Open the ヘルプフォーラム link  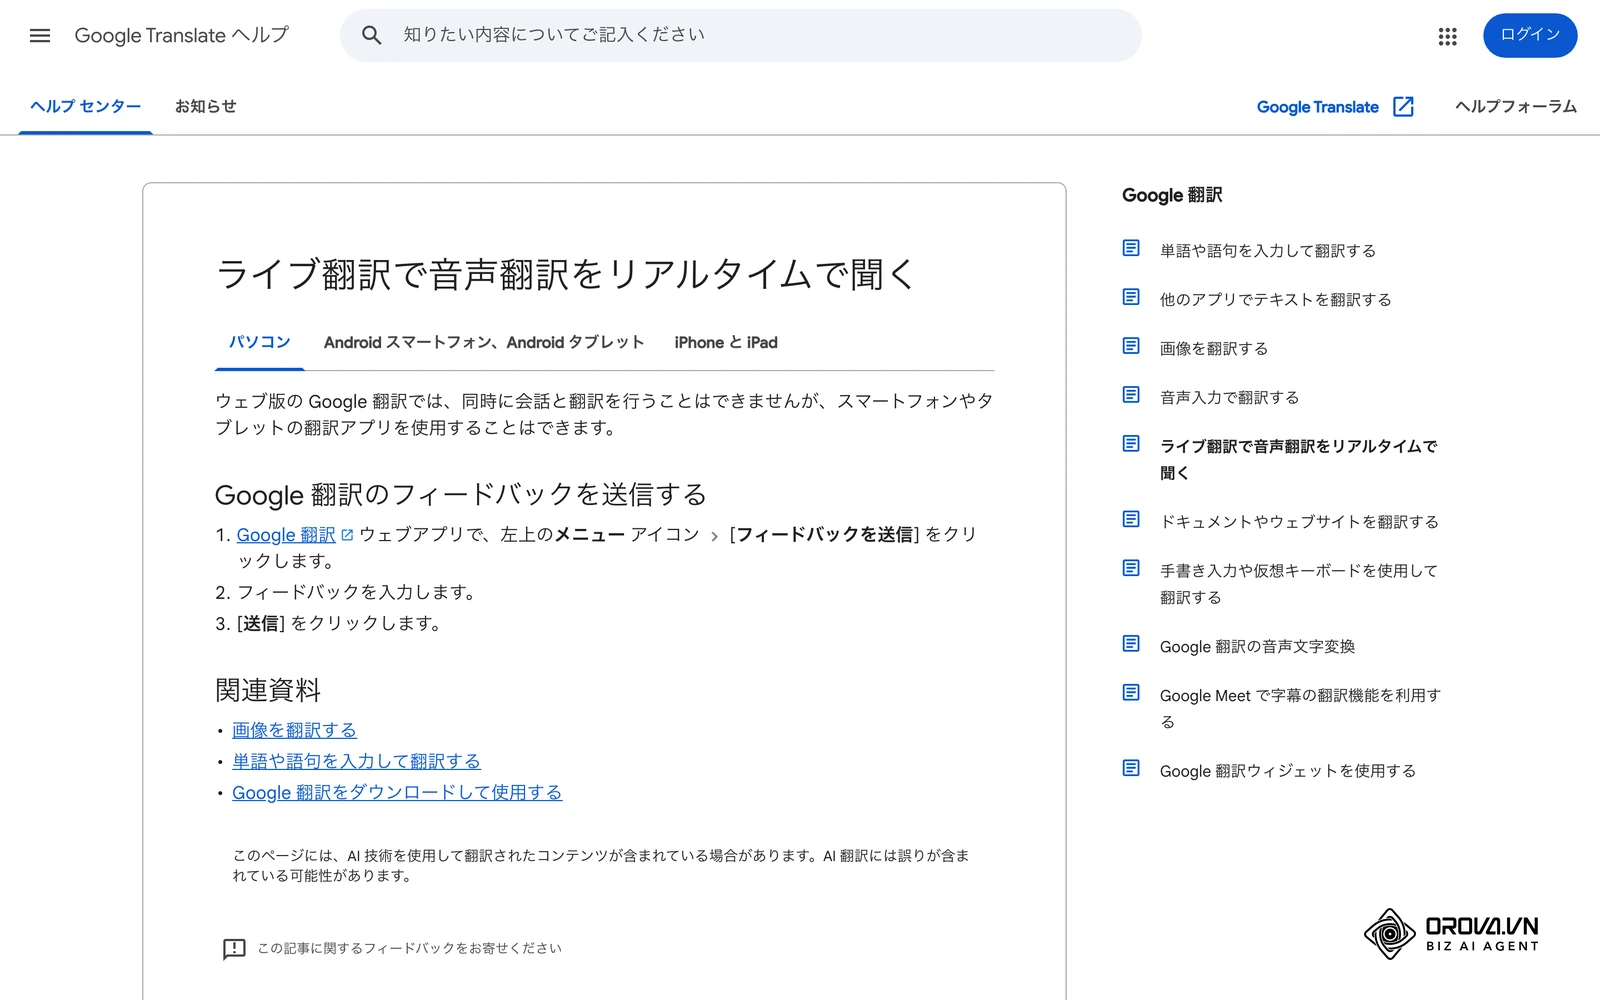pyautogui.click(x=1516, y=107)
